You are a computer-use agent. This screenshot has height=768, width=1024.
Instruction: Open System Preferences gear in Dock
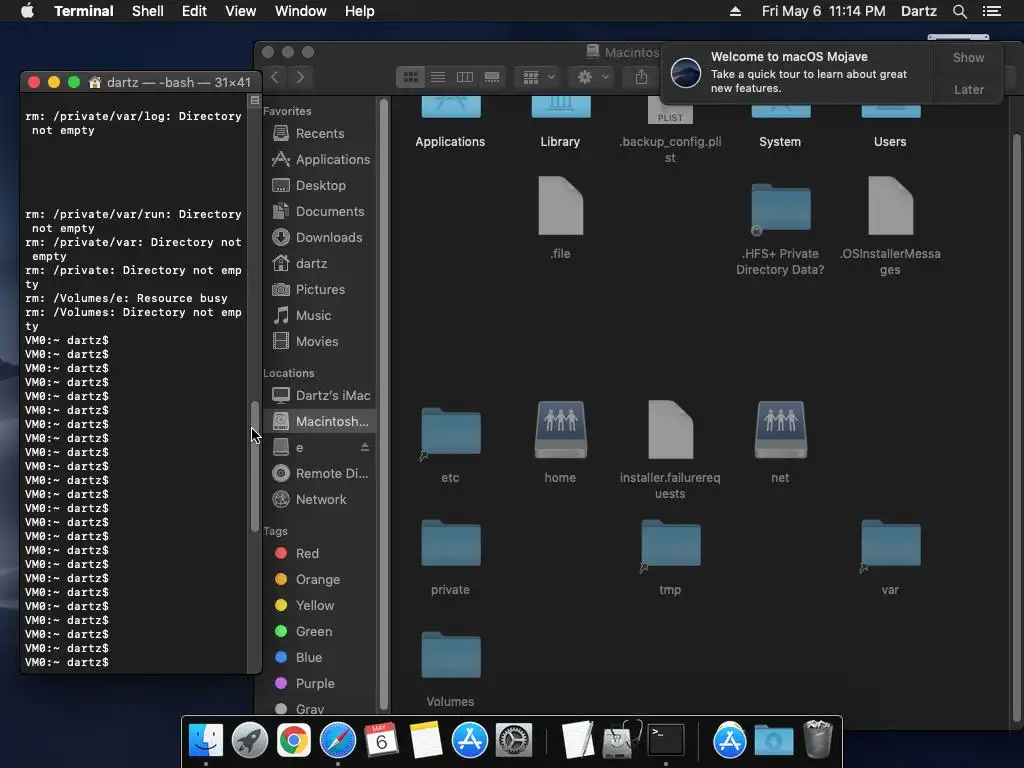[x=514, y=741]
